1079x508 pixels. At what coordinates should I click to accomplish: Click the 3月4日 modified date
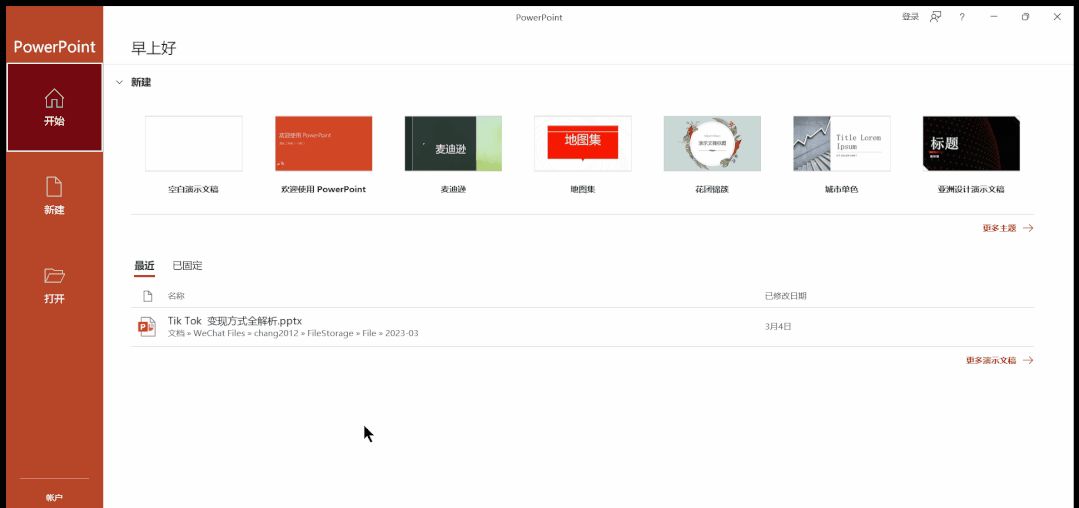point(778,326)
